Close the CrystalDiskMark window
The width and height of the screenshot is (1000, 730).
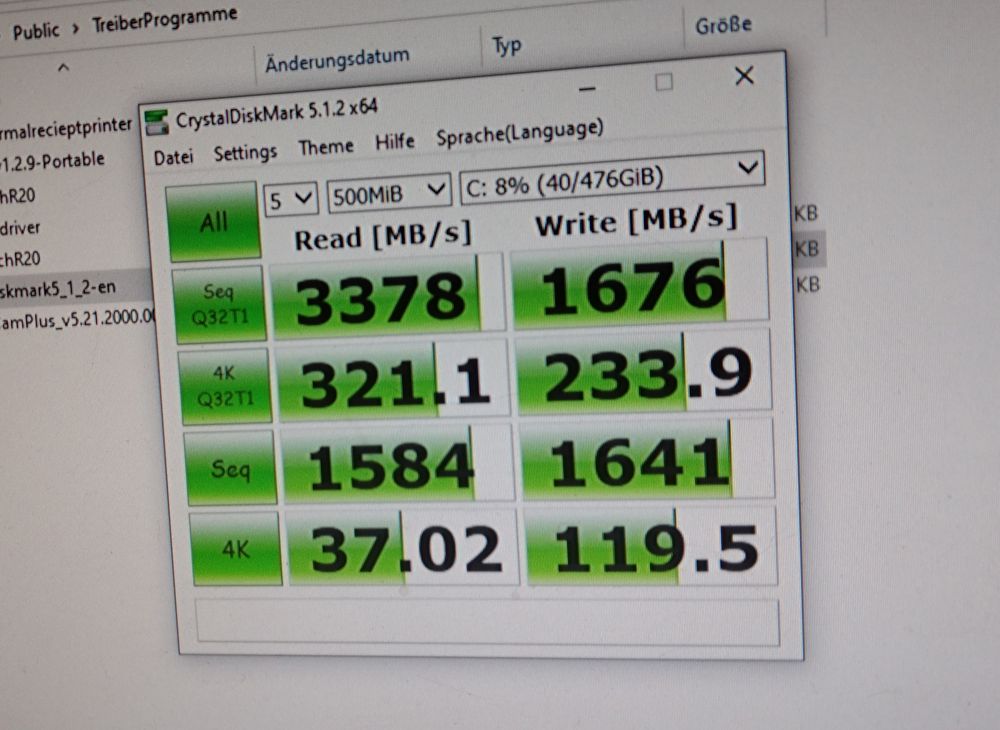(744, 76)
